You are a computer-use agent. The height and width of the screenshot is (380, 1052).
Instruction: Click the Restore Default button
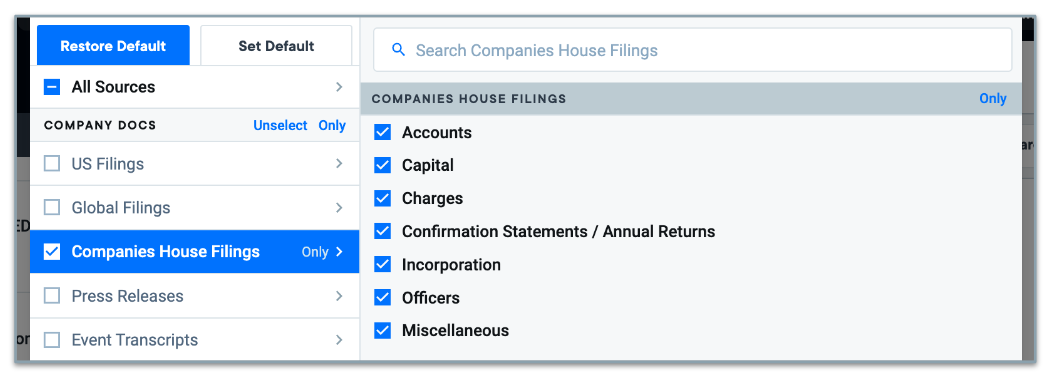pyautogui.click(x=113, y=46)
